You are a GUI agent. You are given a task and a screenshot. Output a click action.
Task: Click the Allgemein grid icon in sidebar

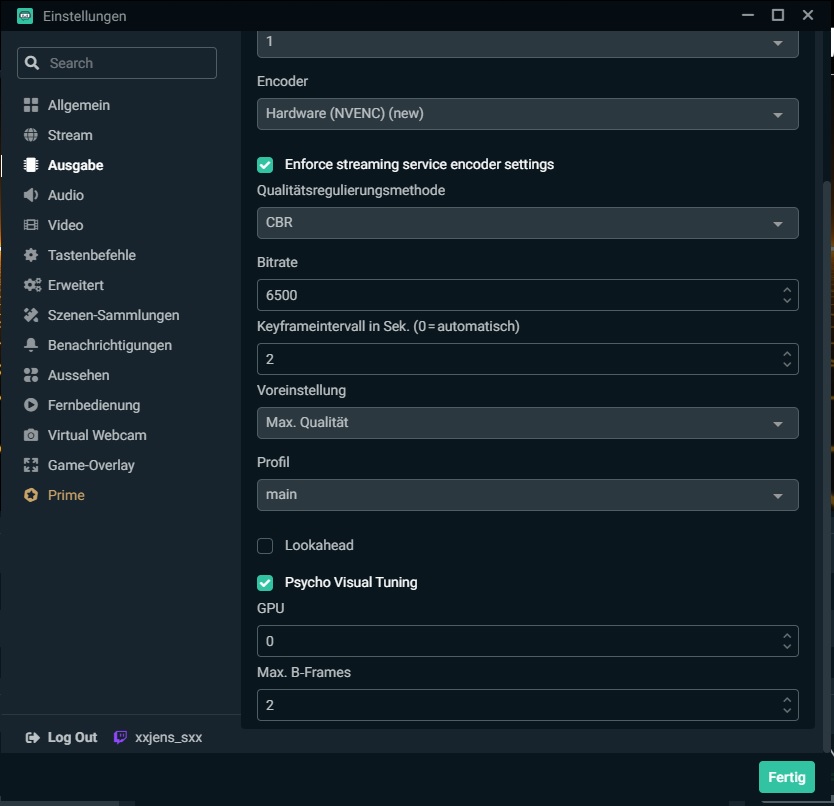coord(31,105)
